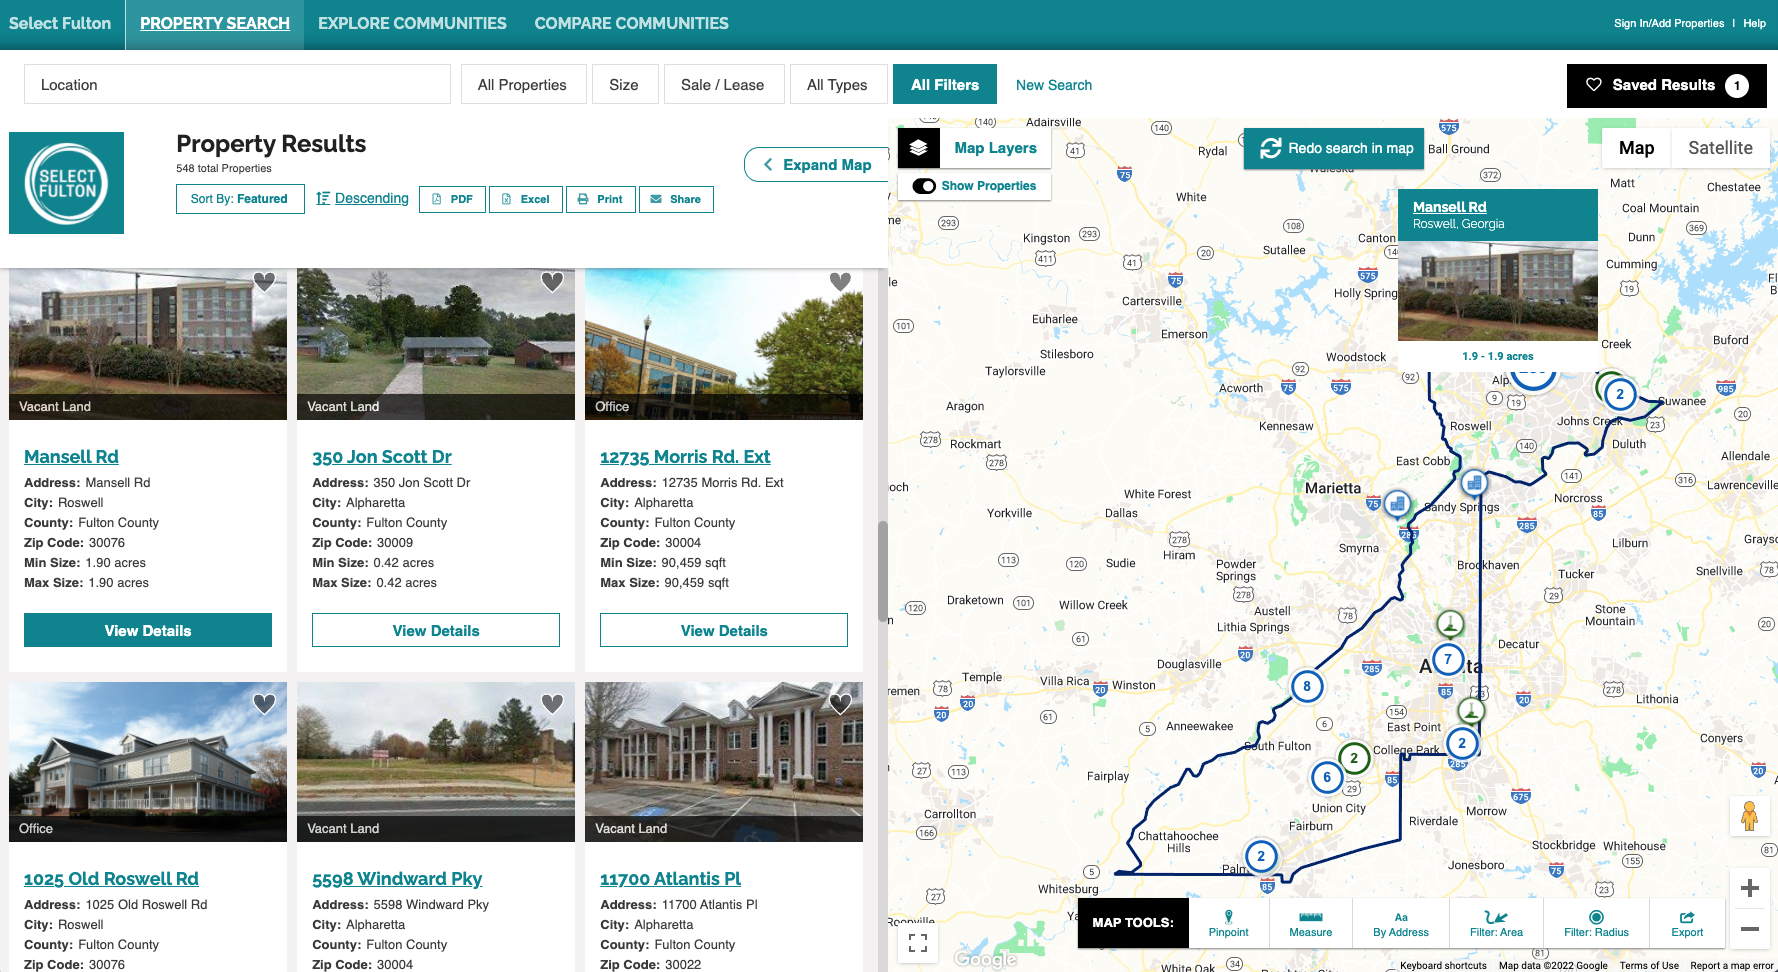Click the results list scrollbar
The image size is (1778, 972).
tap(882, 572)
